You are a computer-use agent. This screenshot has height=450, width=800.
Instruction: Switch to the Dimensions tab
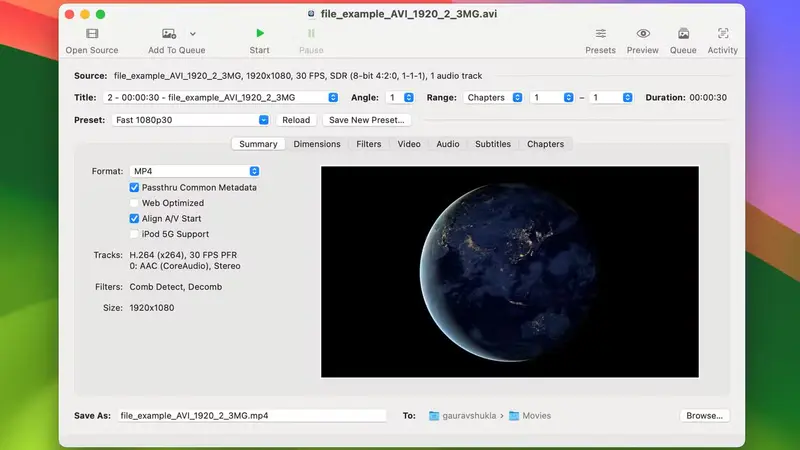(317, 144)
